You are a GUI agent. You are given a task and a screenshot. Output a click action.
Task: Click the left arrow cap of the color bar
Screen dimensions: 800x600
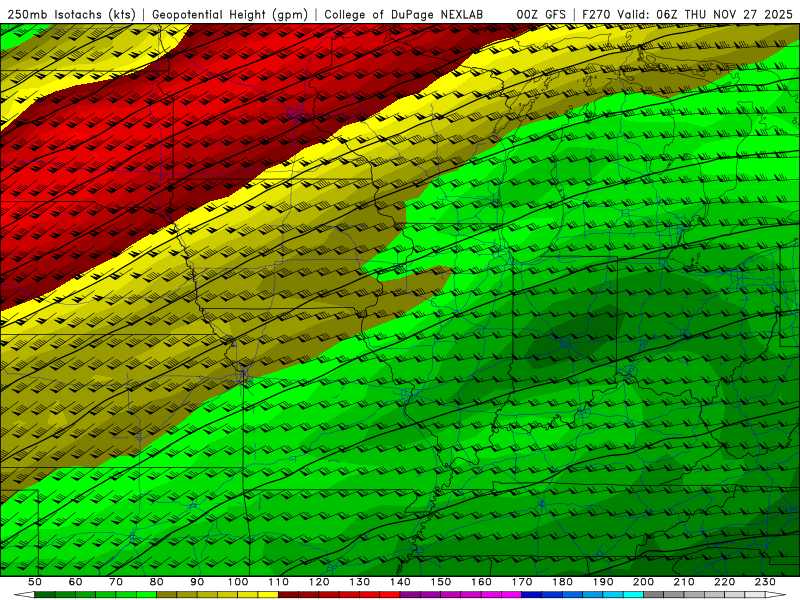24,595
